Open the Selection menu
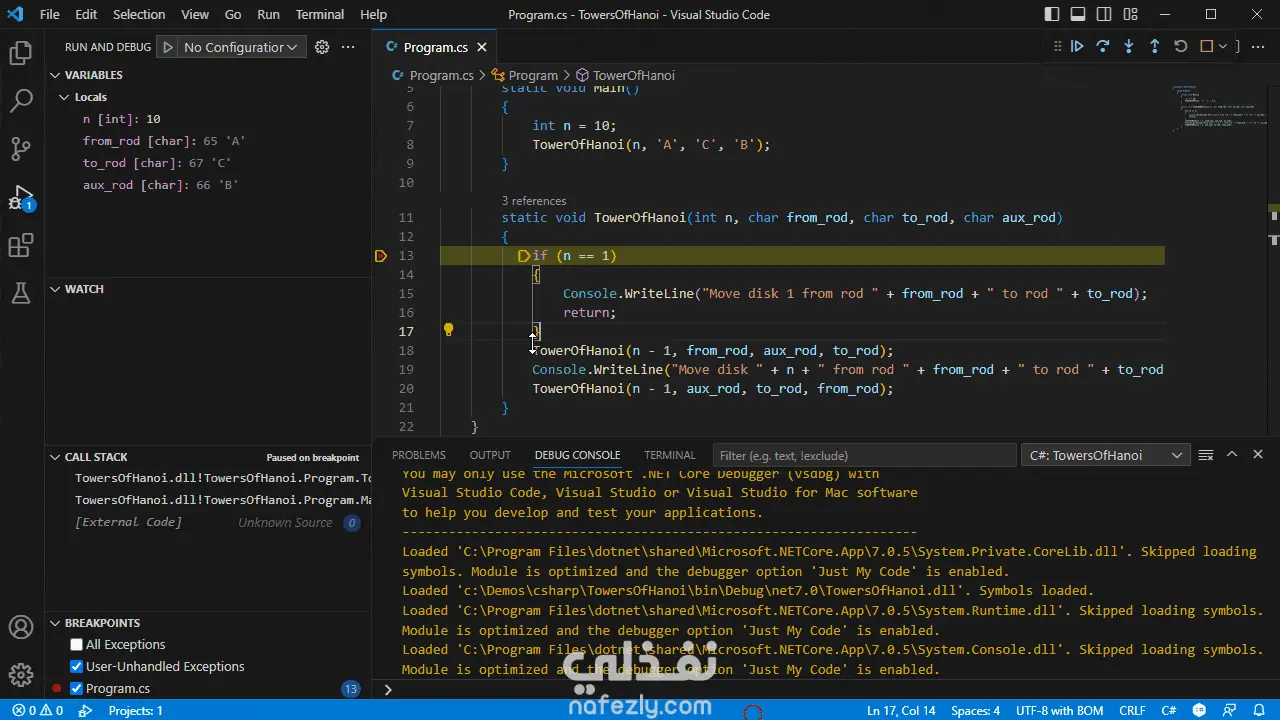Image resolution: width=1280 pixels, height=720 pixels. (139, 14)
